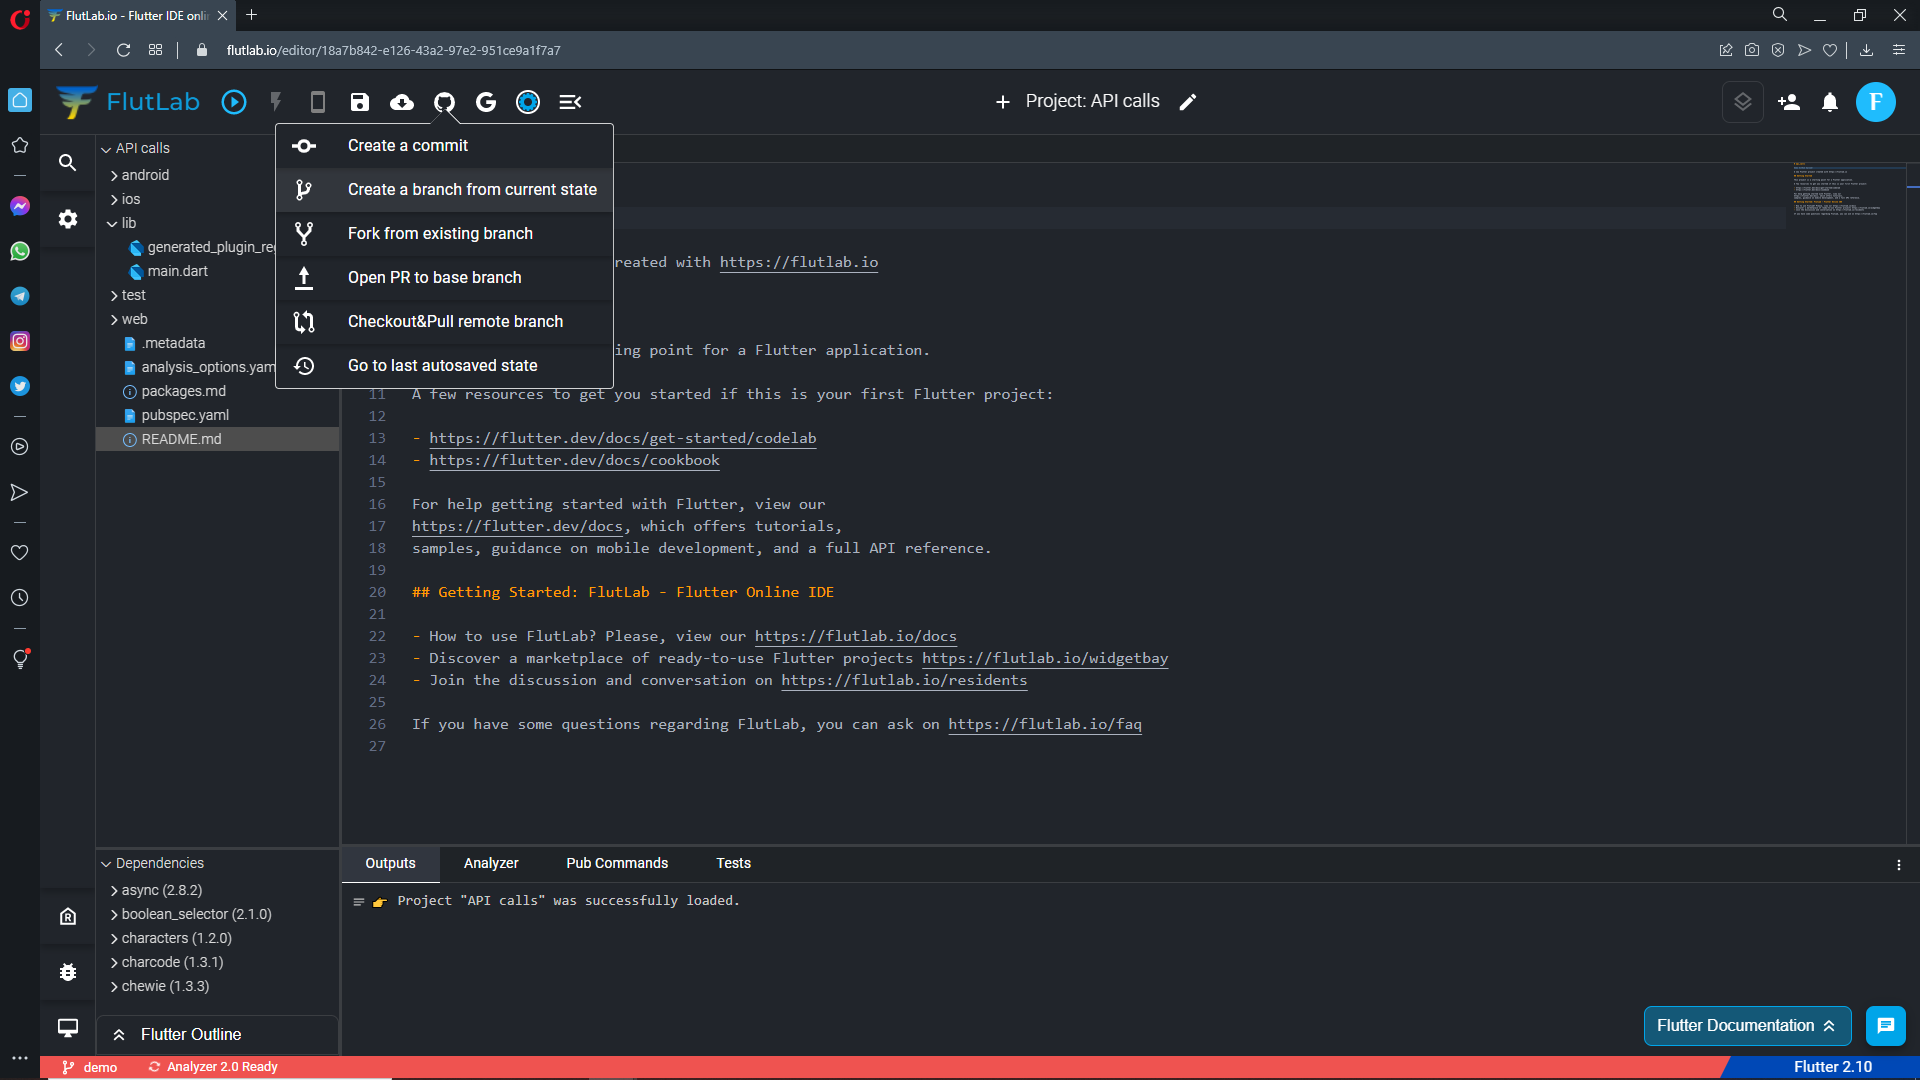Edit project name with pencil icon

[x=1188, y=102]
